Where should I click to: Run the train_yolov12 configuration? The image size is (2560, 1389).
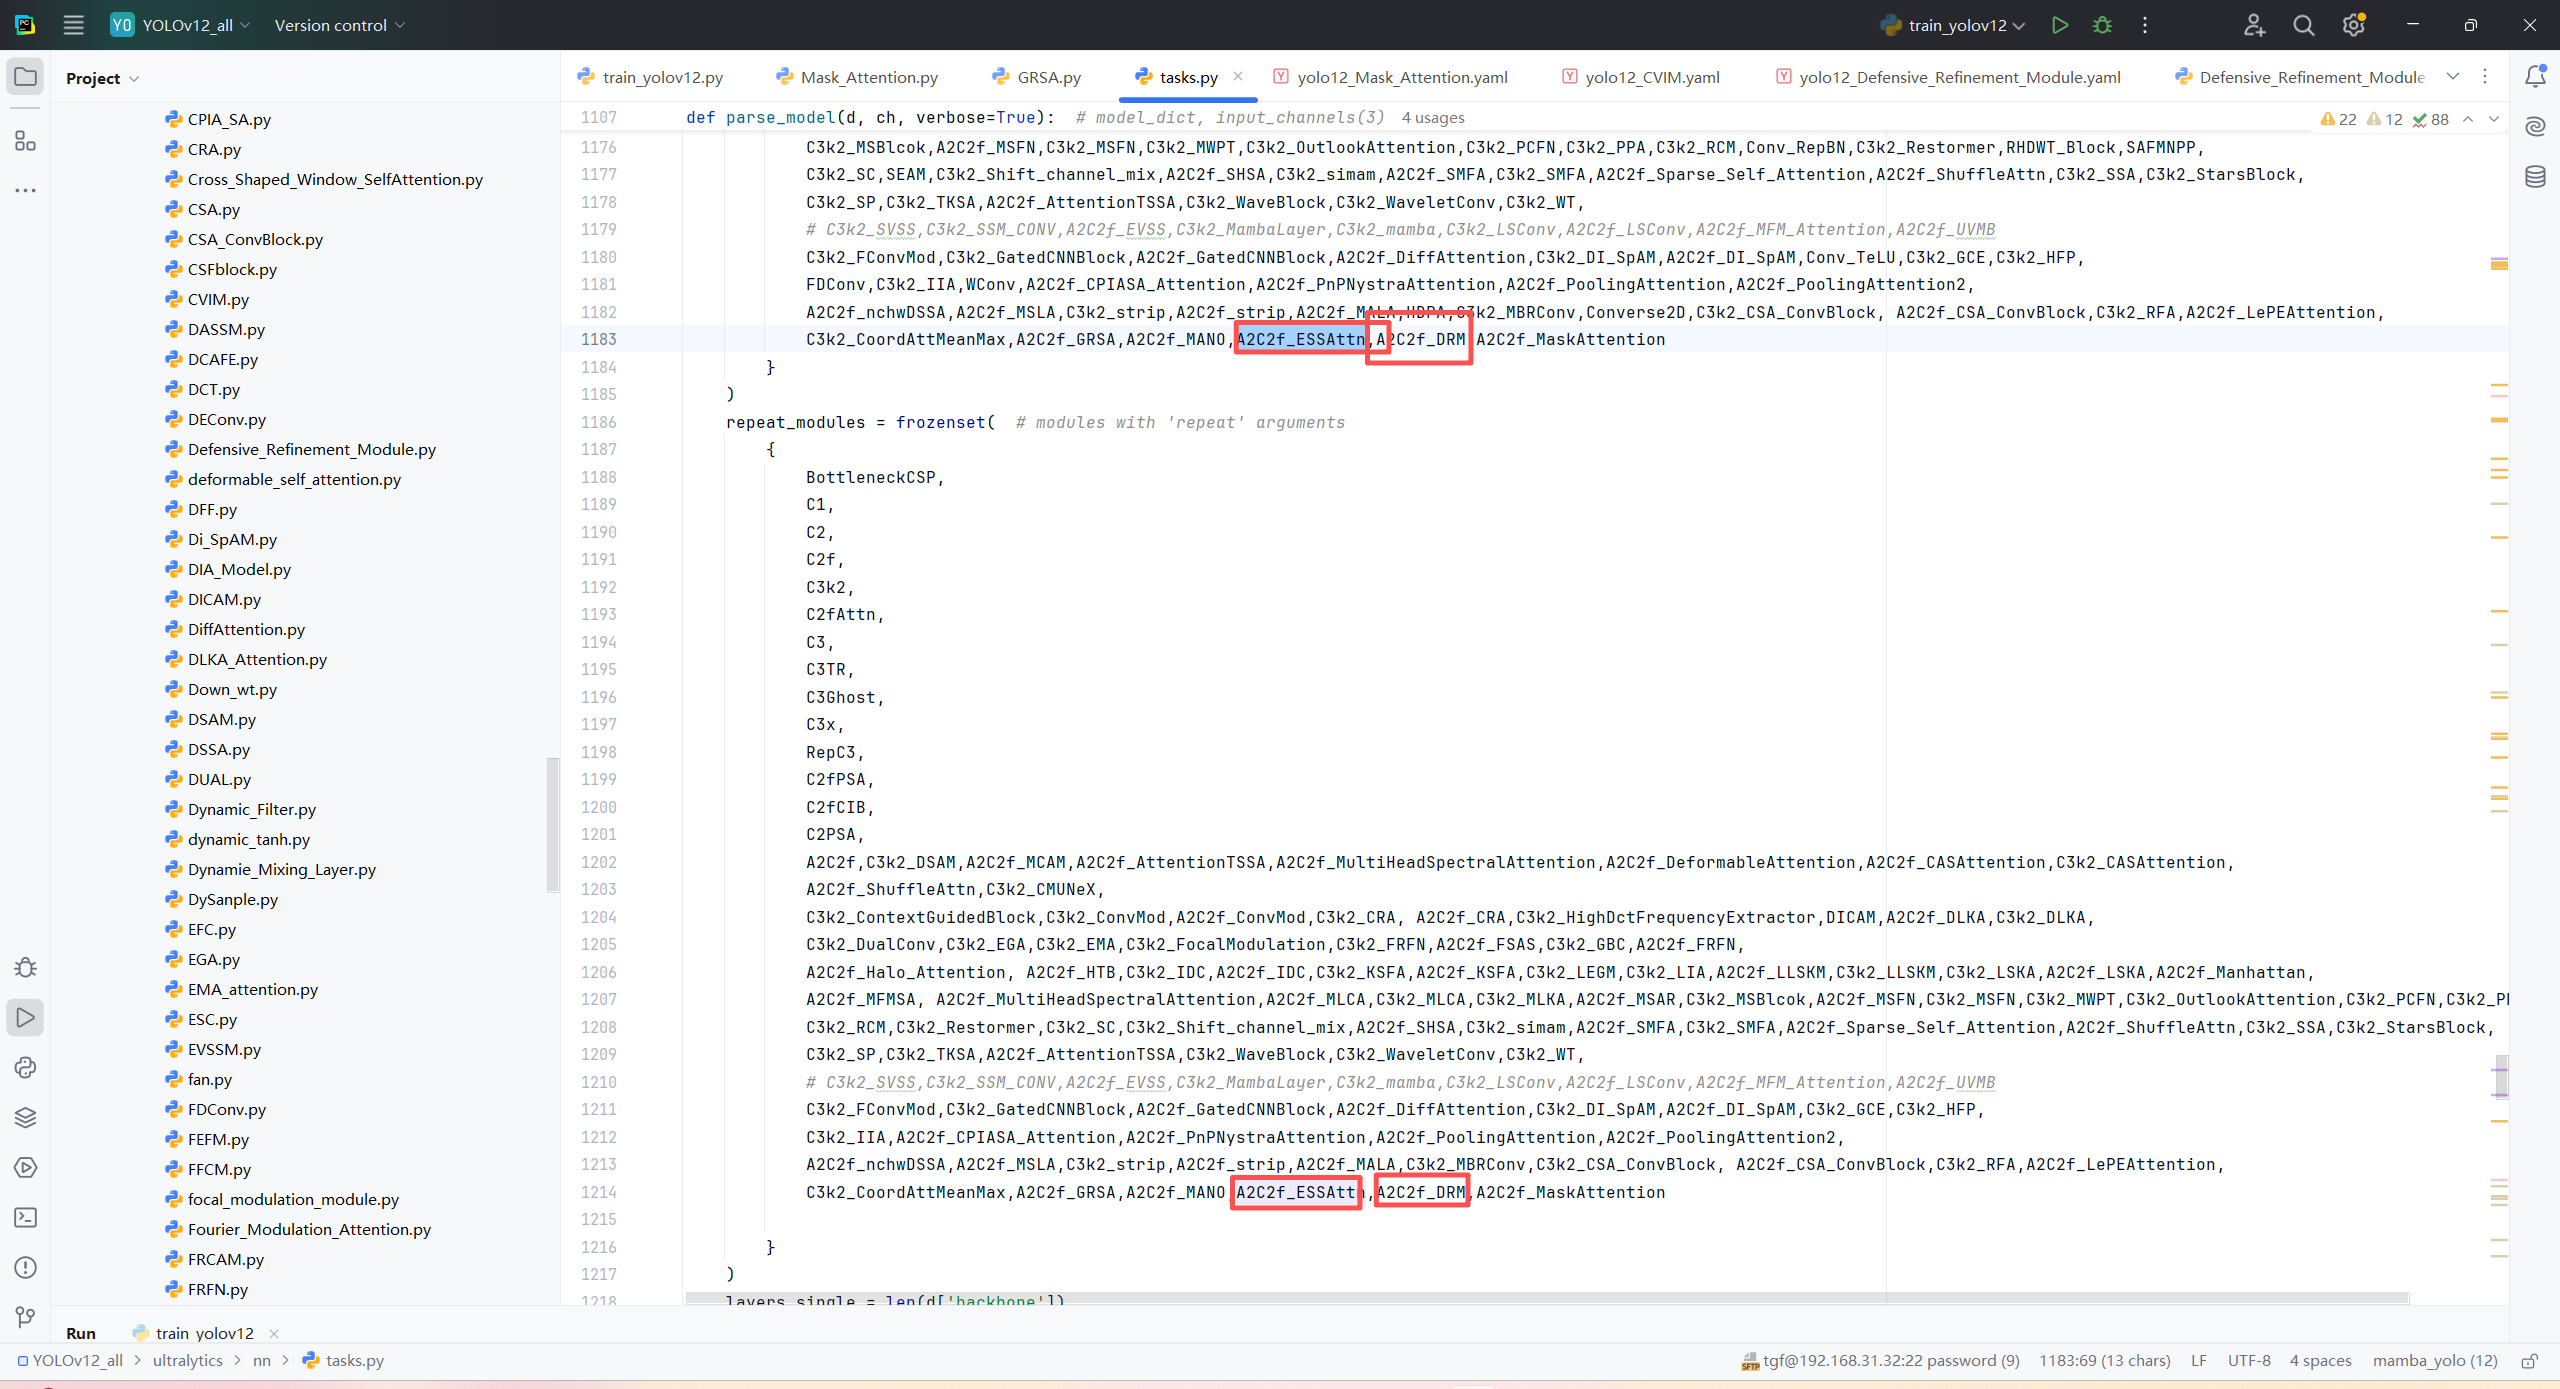point(2059,25)
